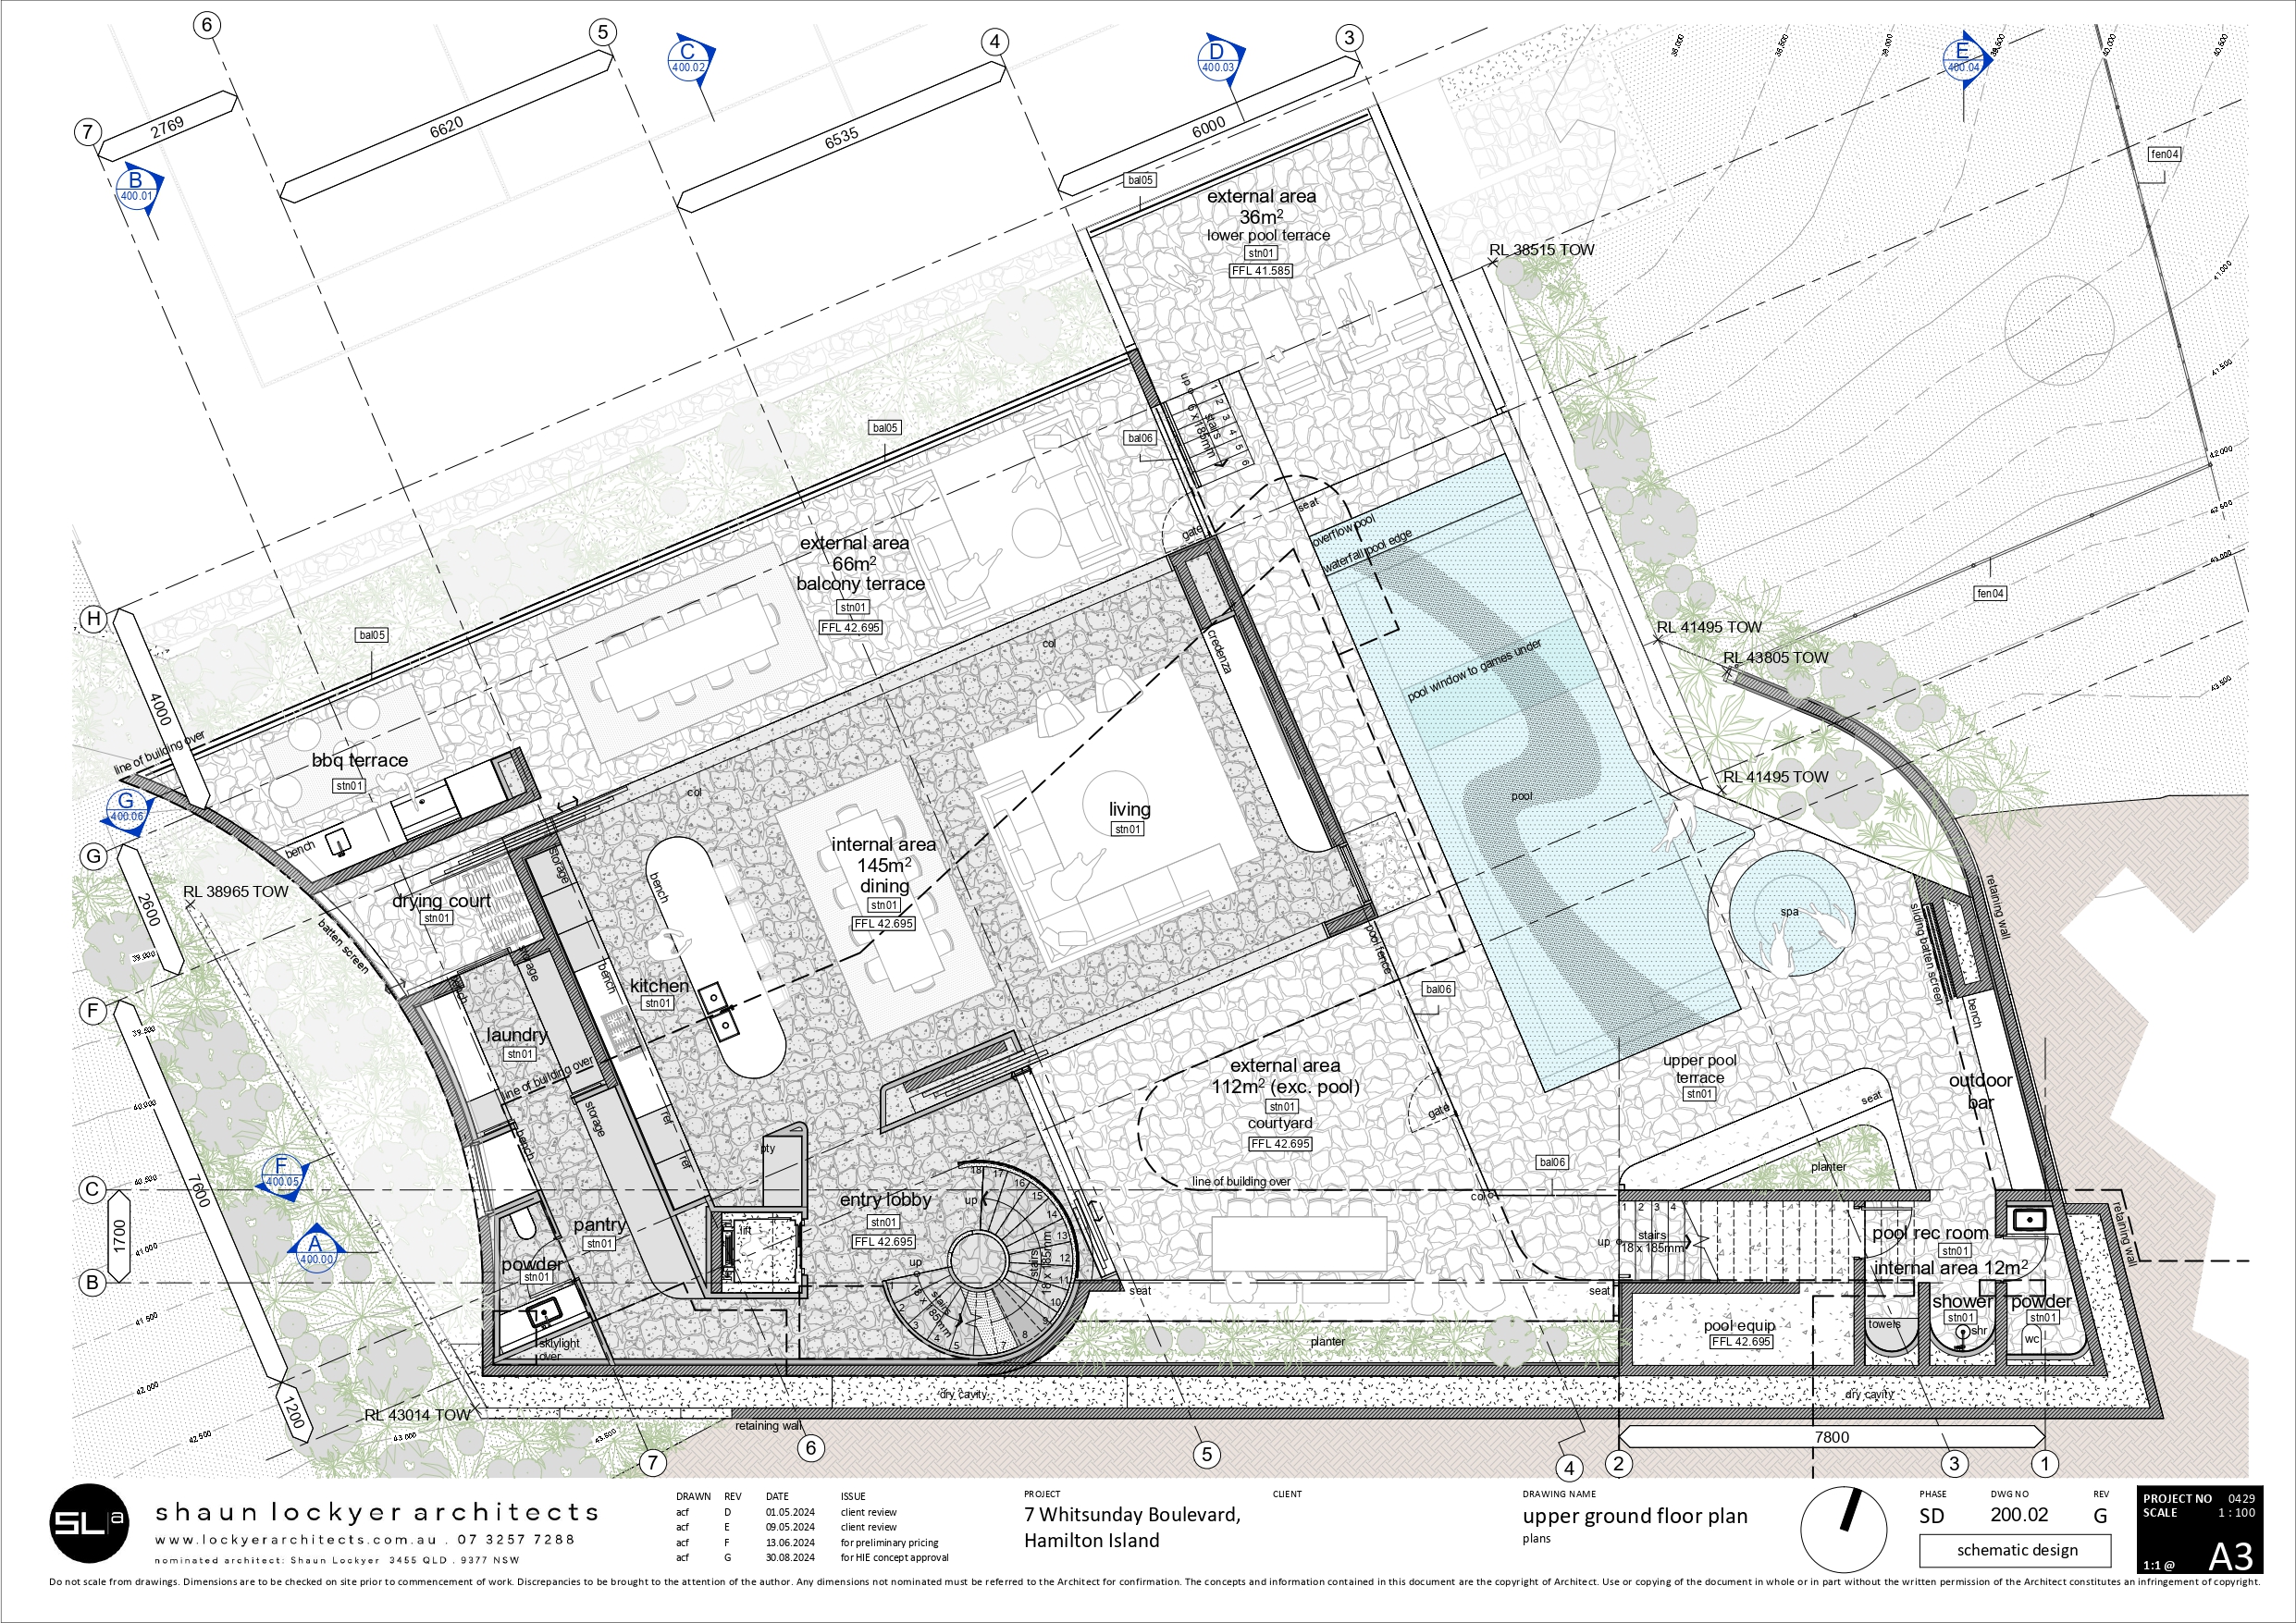Click section marker C 400.02
The image size is (2296, 1623).
689,59
